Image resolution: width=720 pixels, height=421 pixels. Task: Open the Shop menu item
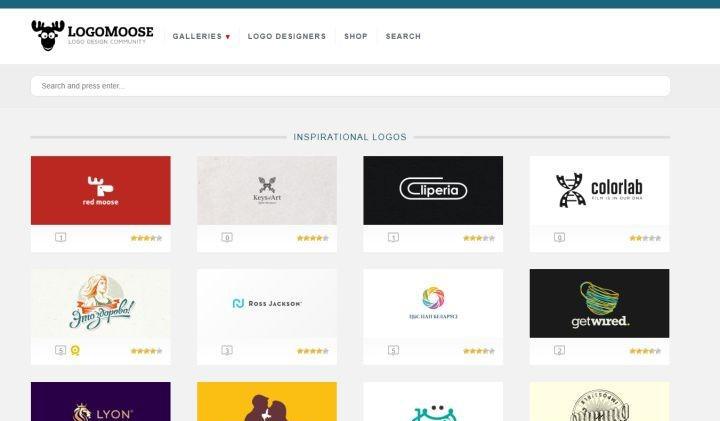click(356, 36)
